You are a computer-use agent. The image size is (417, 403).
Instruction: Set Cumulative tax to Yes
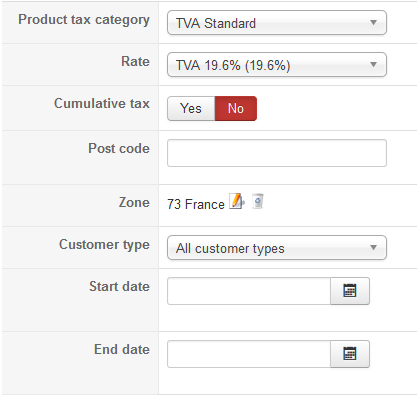tap(191, 108)
